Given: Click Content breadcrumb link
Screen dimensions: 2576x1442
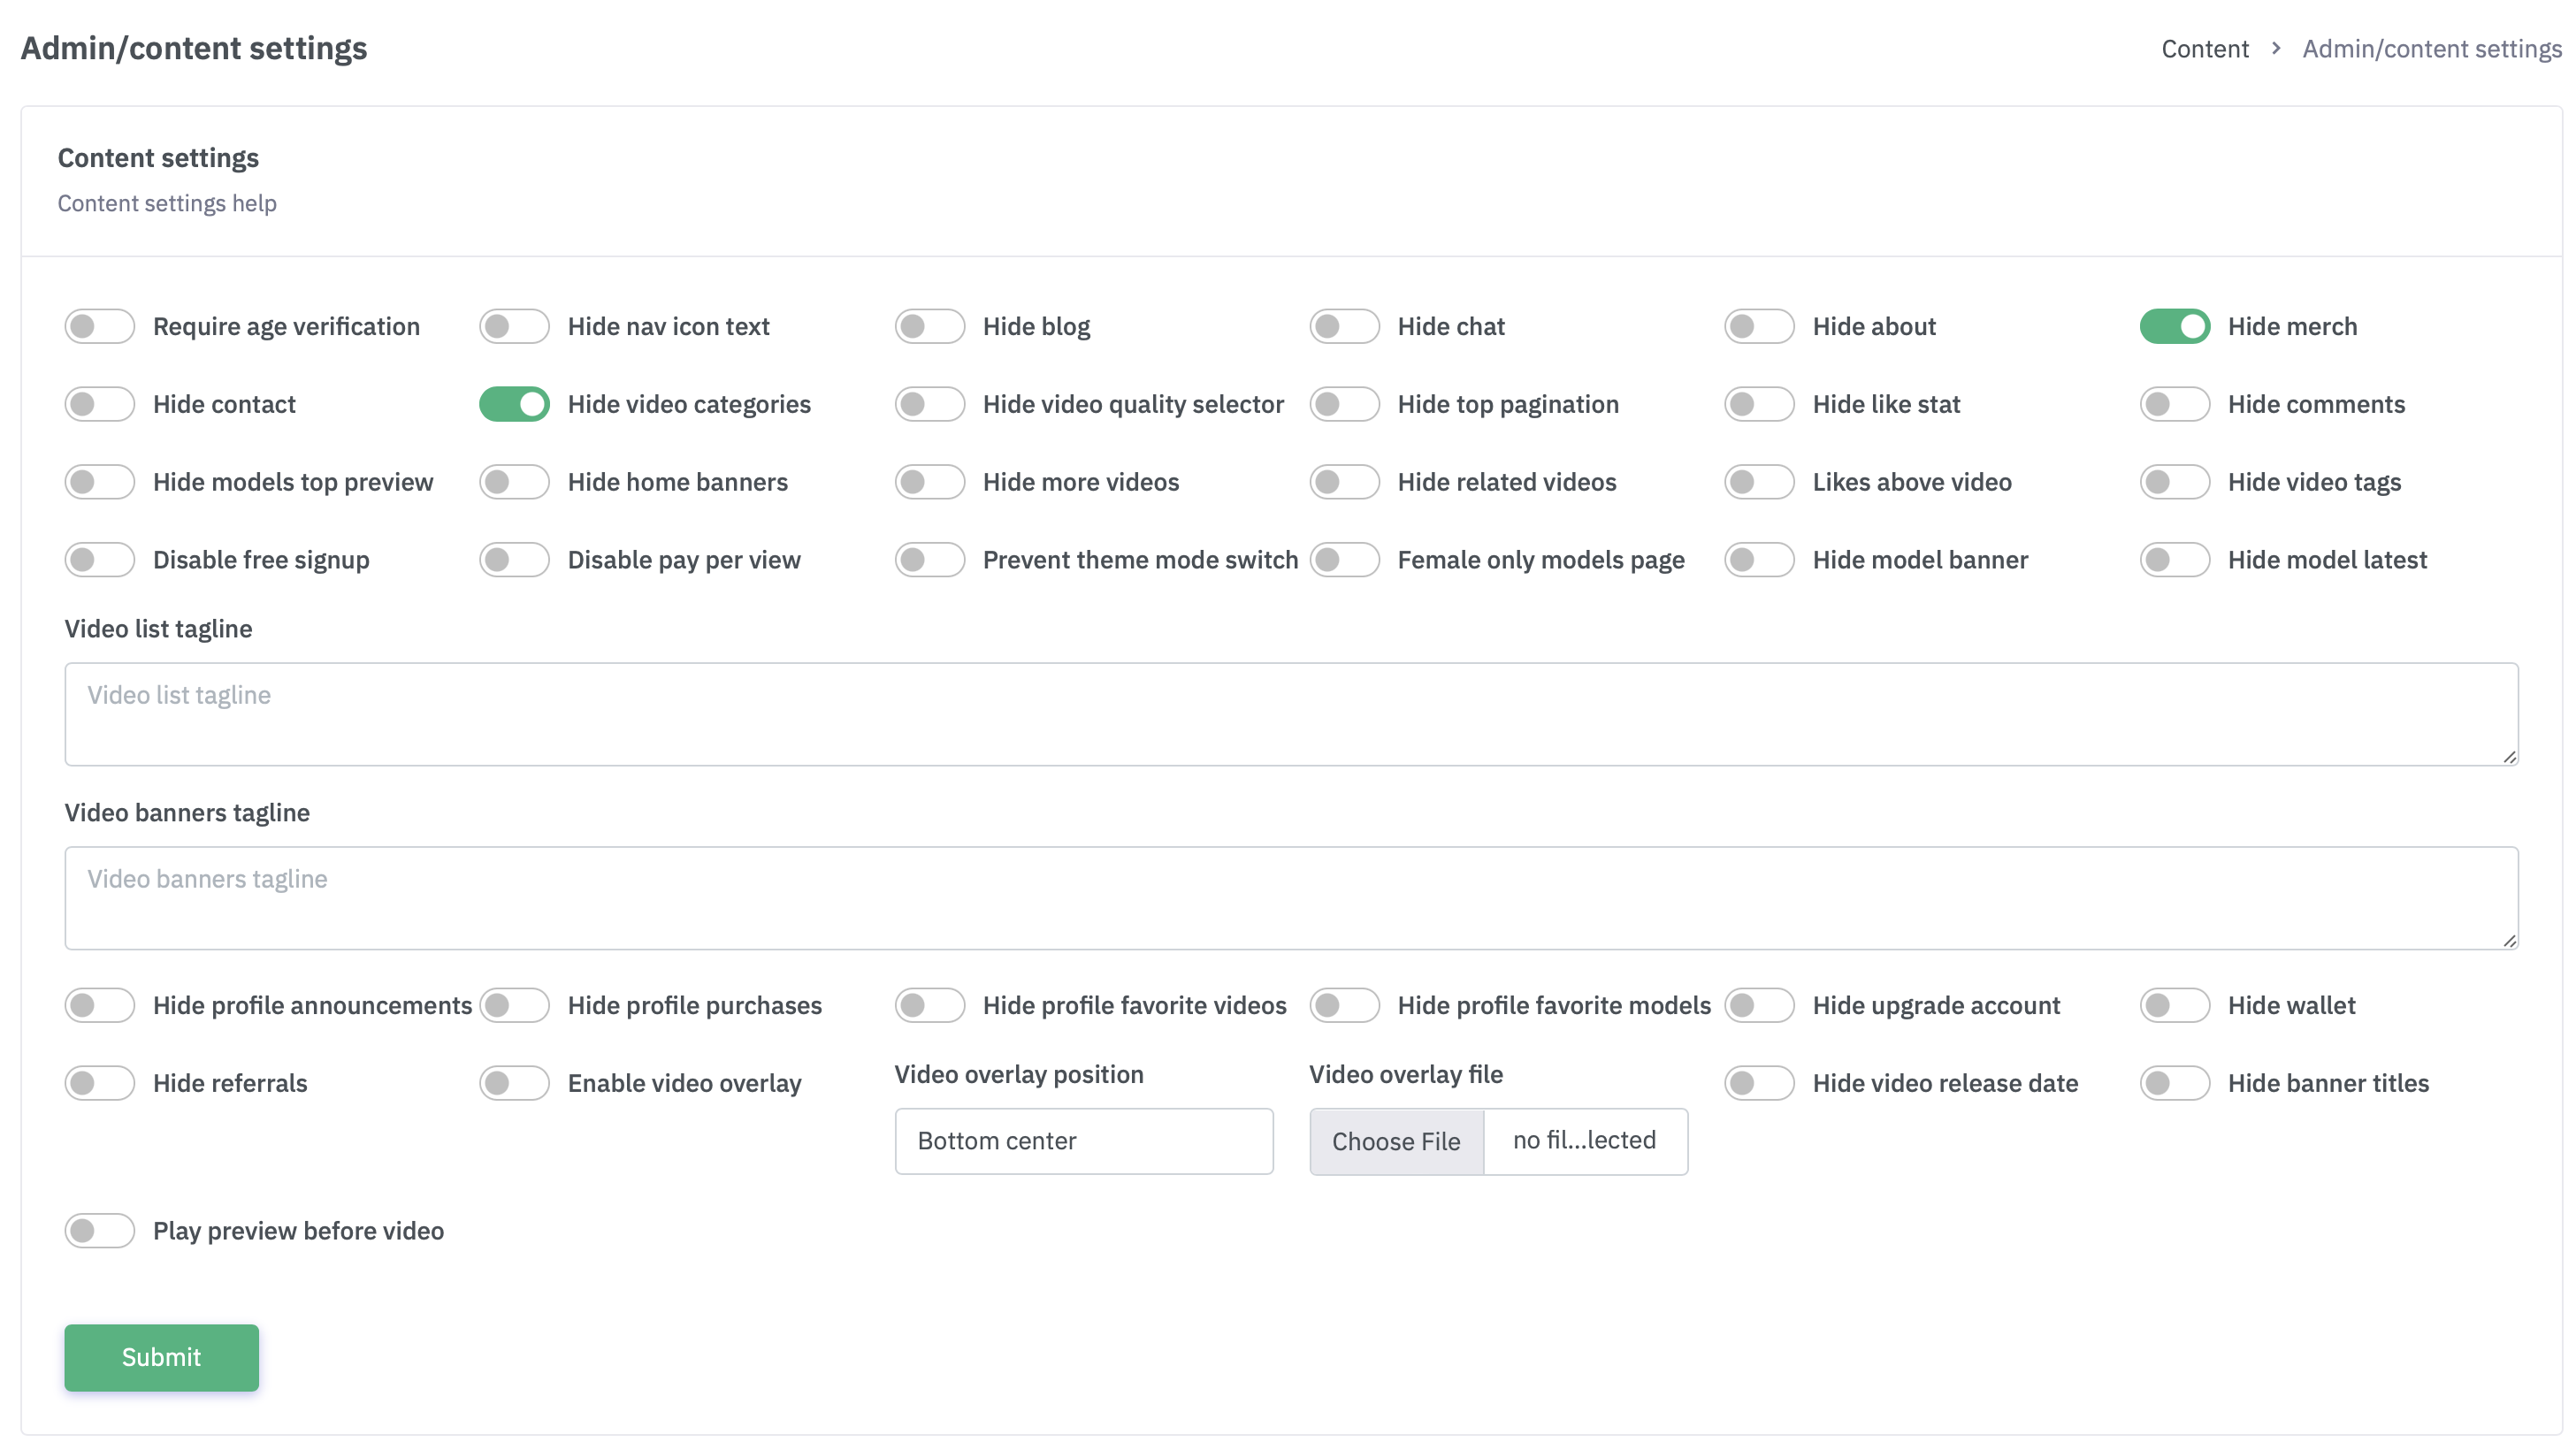Looking at the screenshot, I should (x=2204, y=49).
